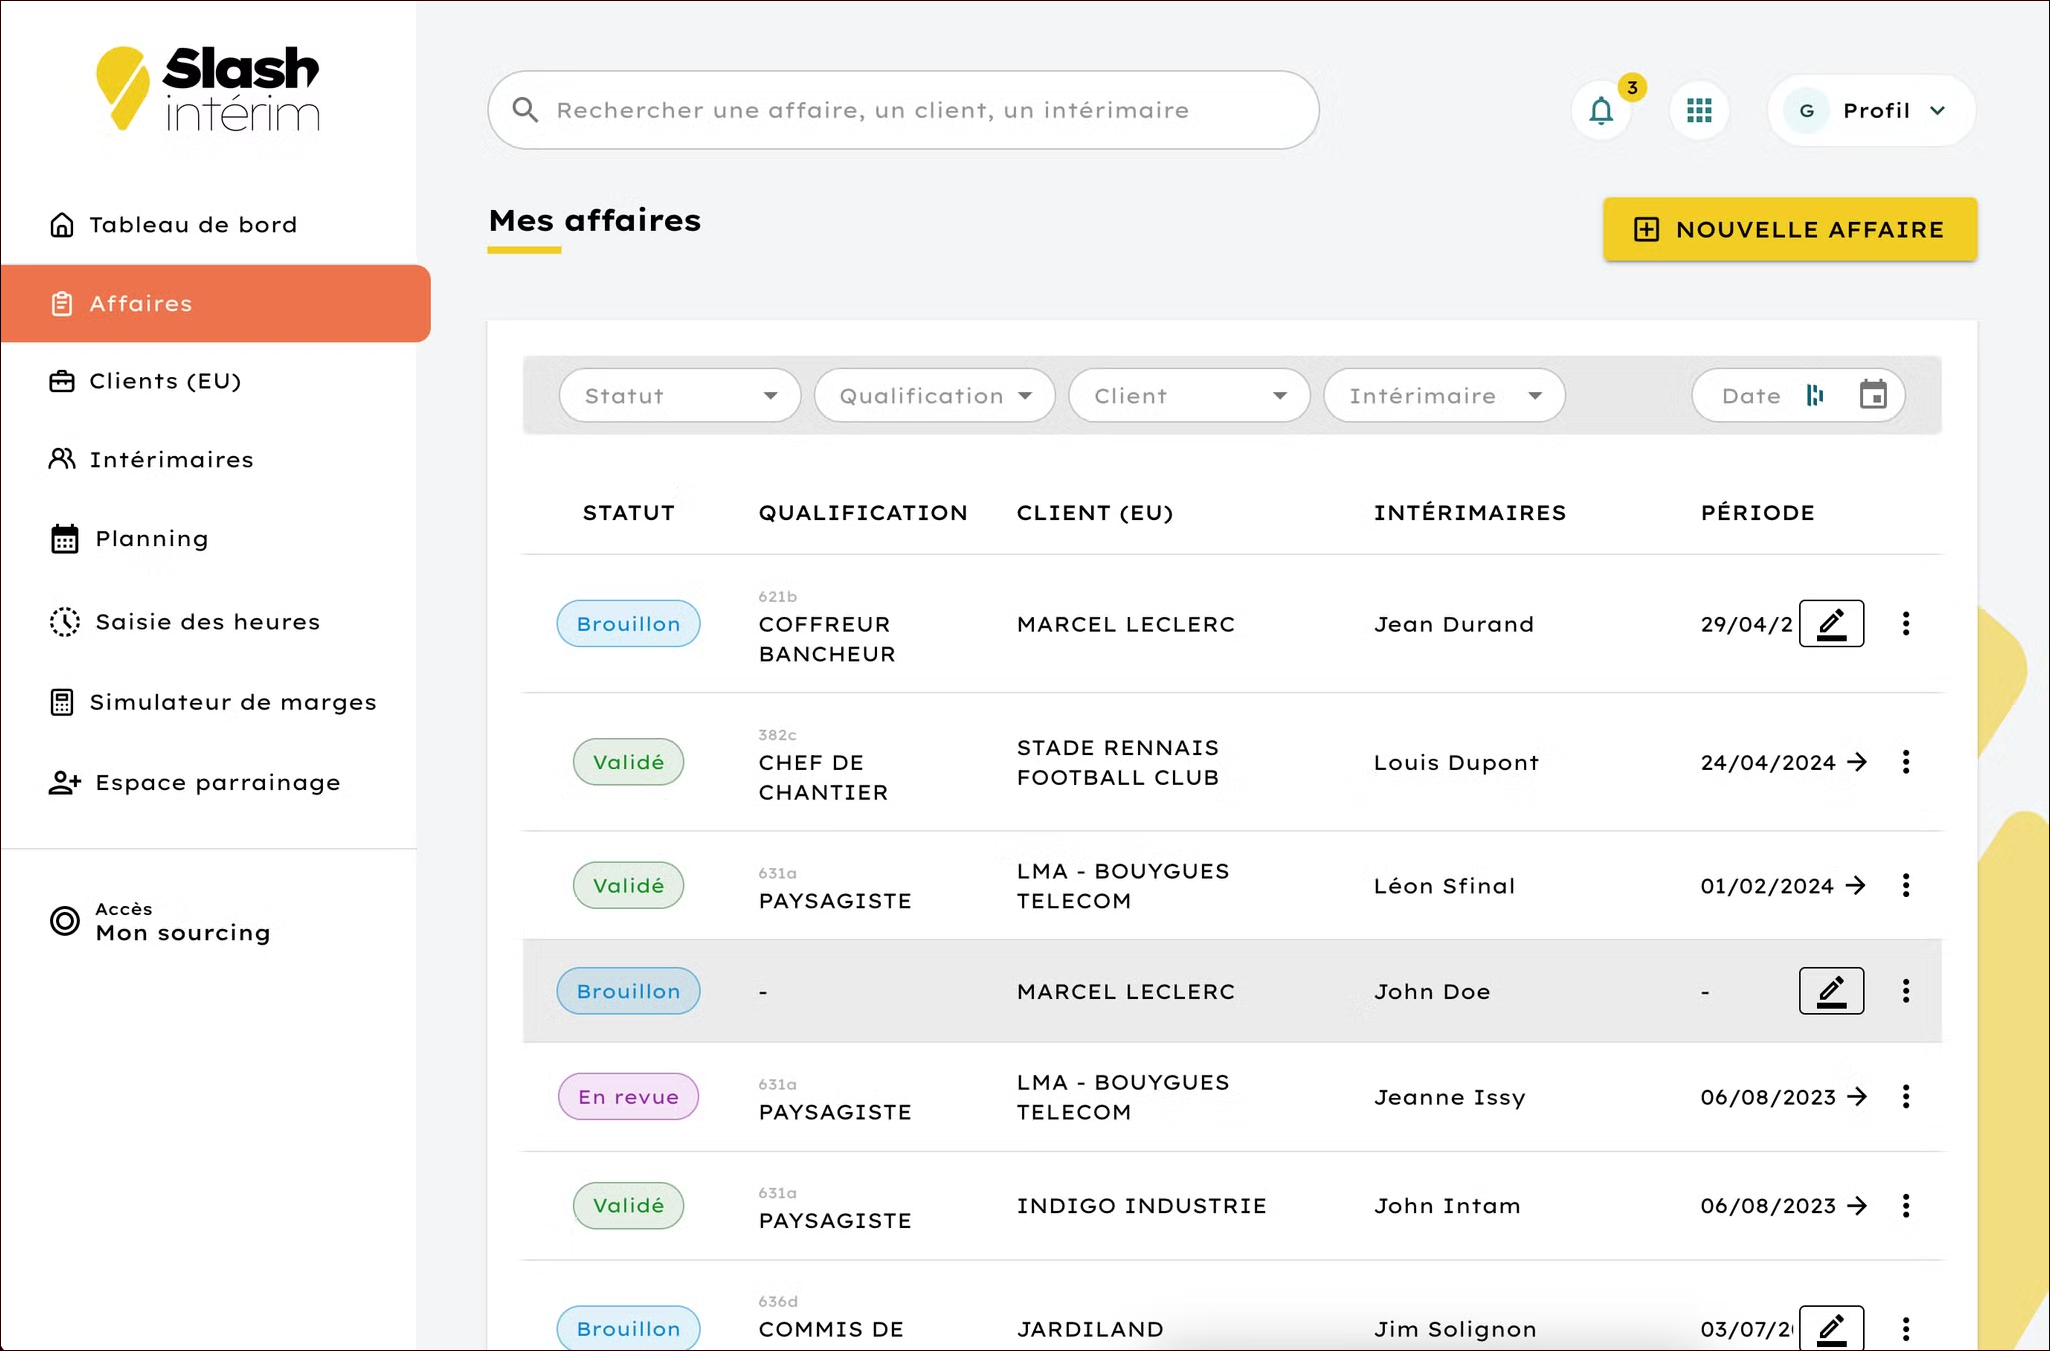Expand the Qualification filter dropdown
Screen dimensions: 2050x1351
pos(935,396)
